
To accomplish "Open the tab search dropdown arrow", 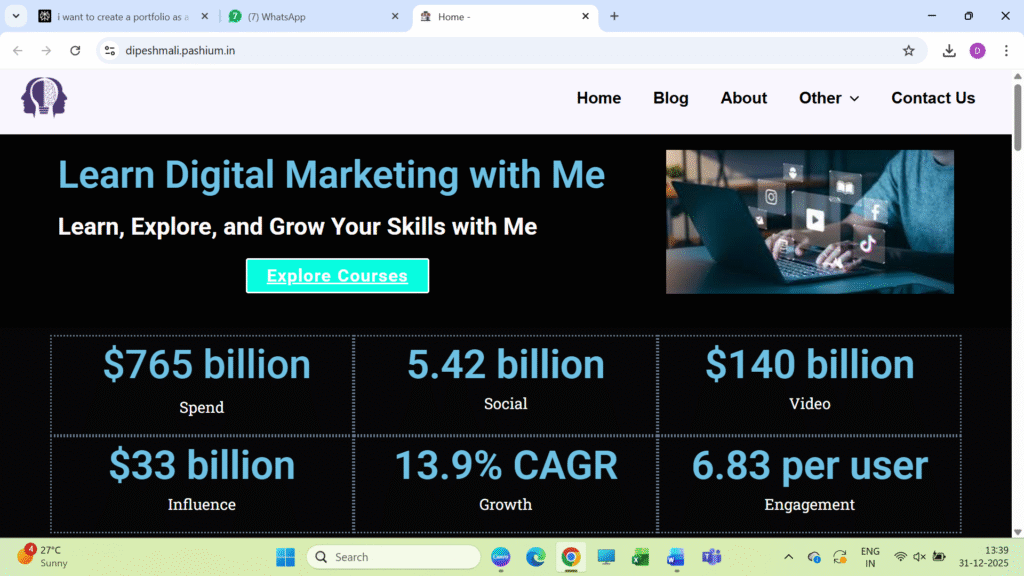I will (16, 16).
